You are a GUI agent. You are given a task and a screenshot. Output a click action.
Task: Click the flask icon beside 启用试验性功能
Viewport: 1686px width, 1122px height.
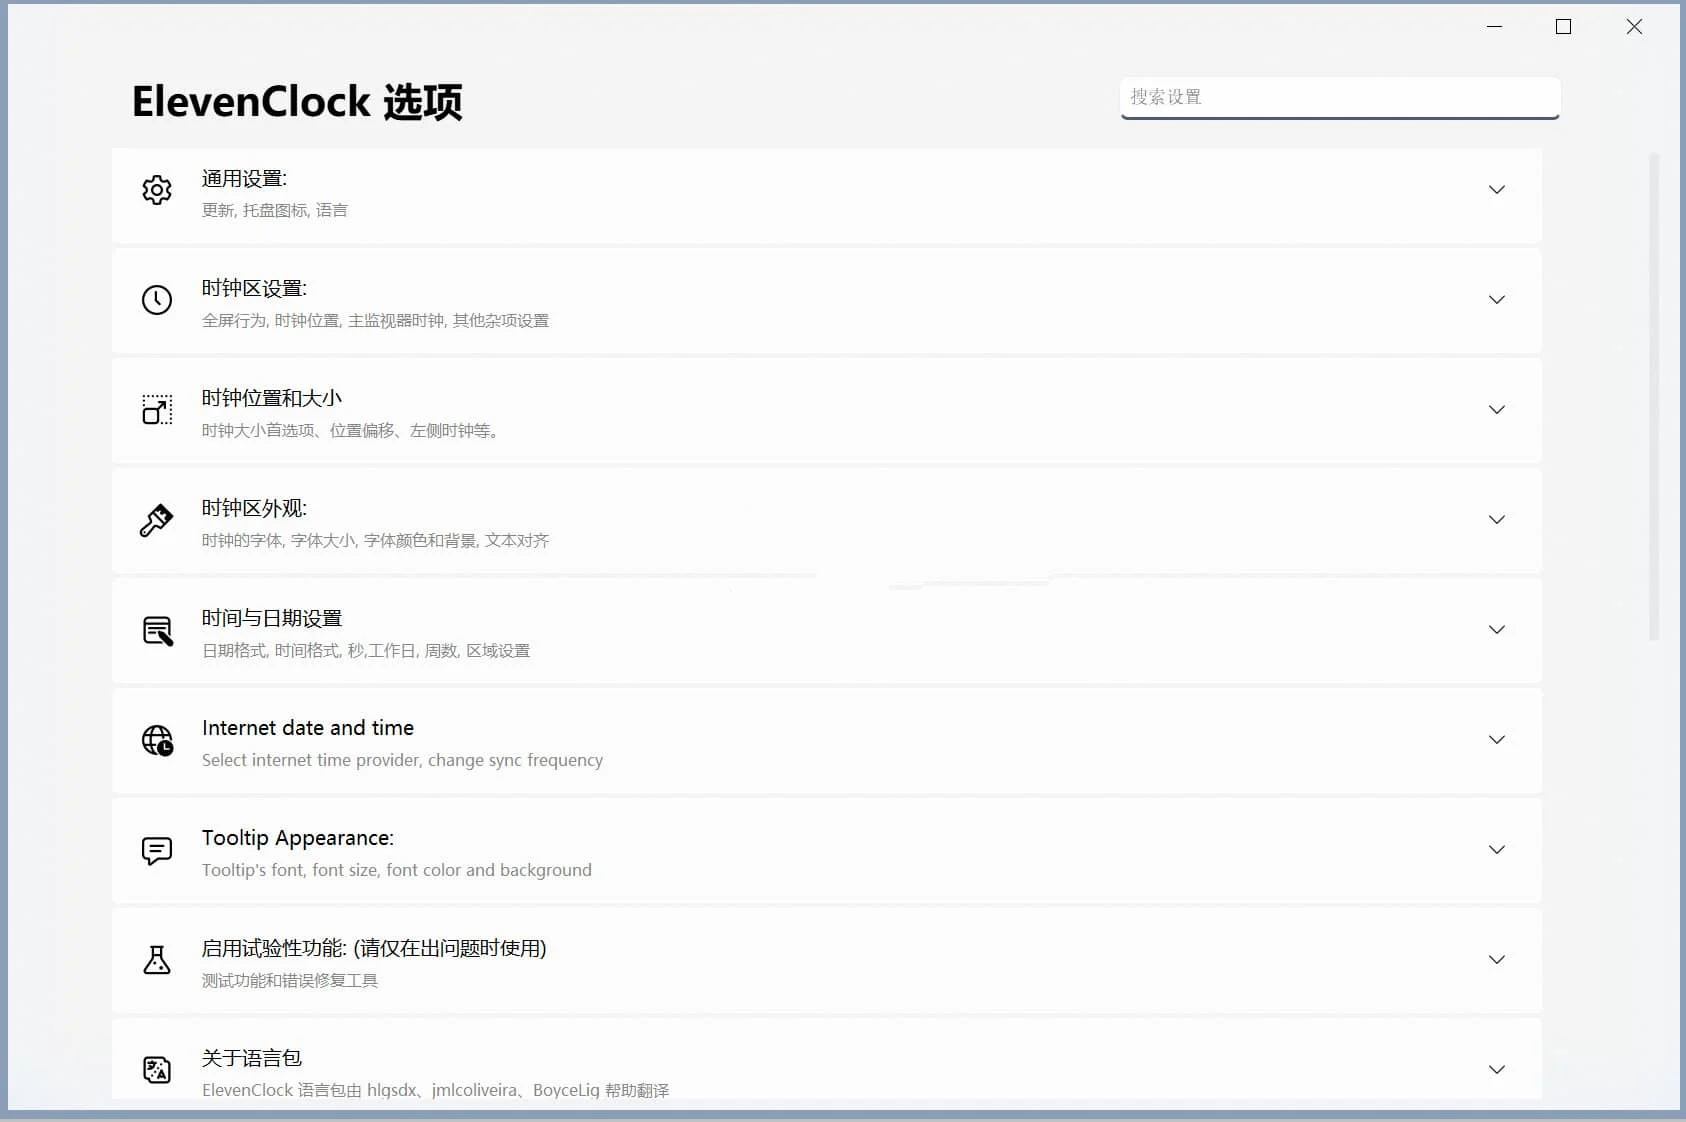point(157,961)
